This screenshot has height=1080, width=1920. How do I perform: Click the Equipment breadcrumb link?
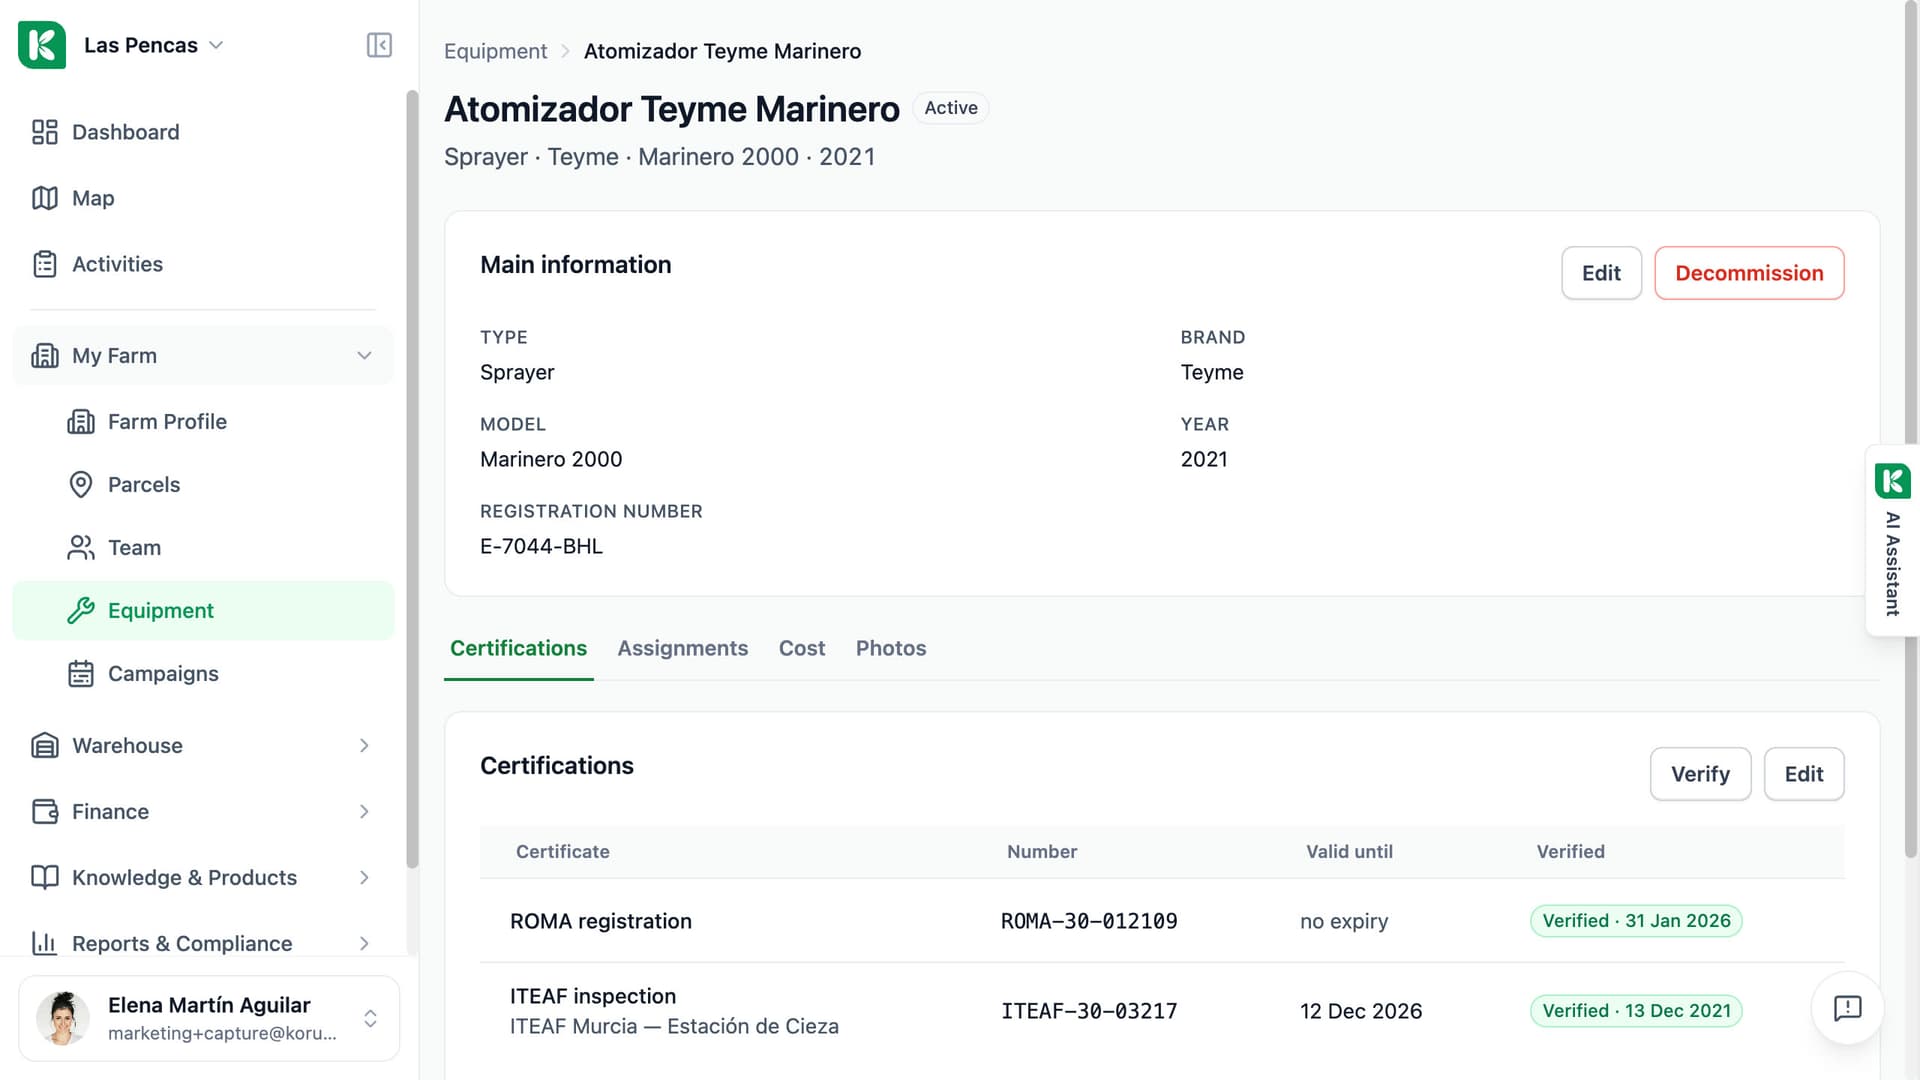pyautogui.click(x=495, y=51)
